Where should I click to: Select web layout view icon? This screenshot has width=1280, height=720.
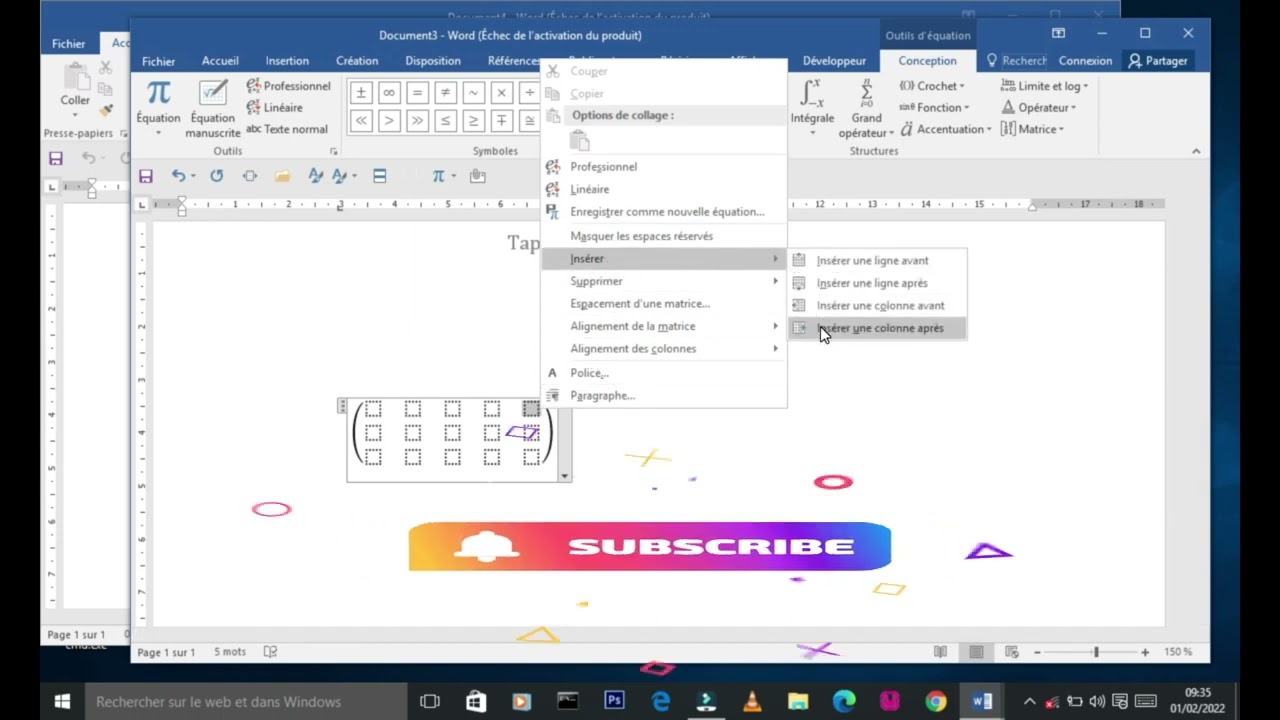point(1011,652)
